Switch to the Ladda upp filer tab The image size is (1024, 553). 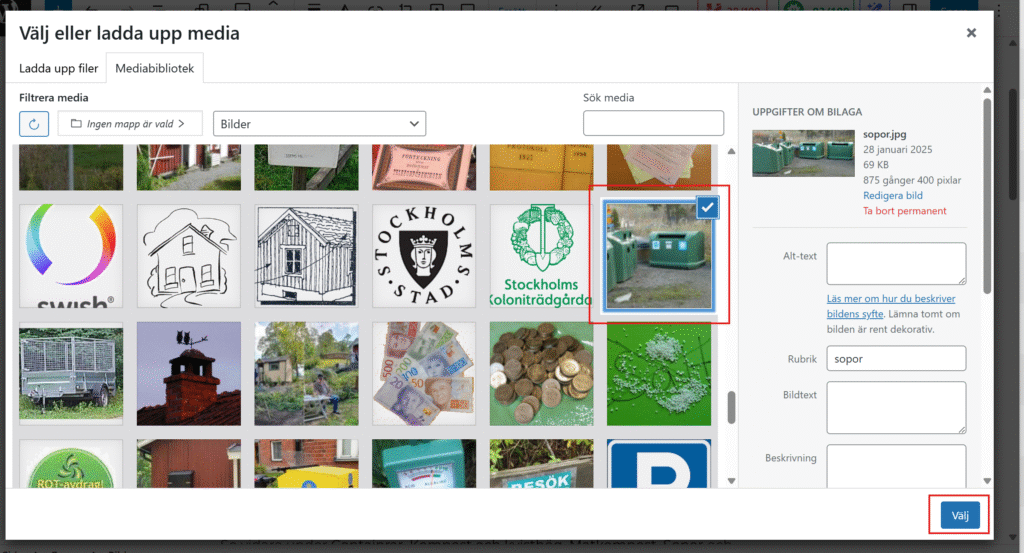pos(58,68)
